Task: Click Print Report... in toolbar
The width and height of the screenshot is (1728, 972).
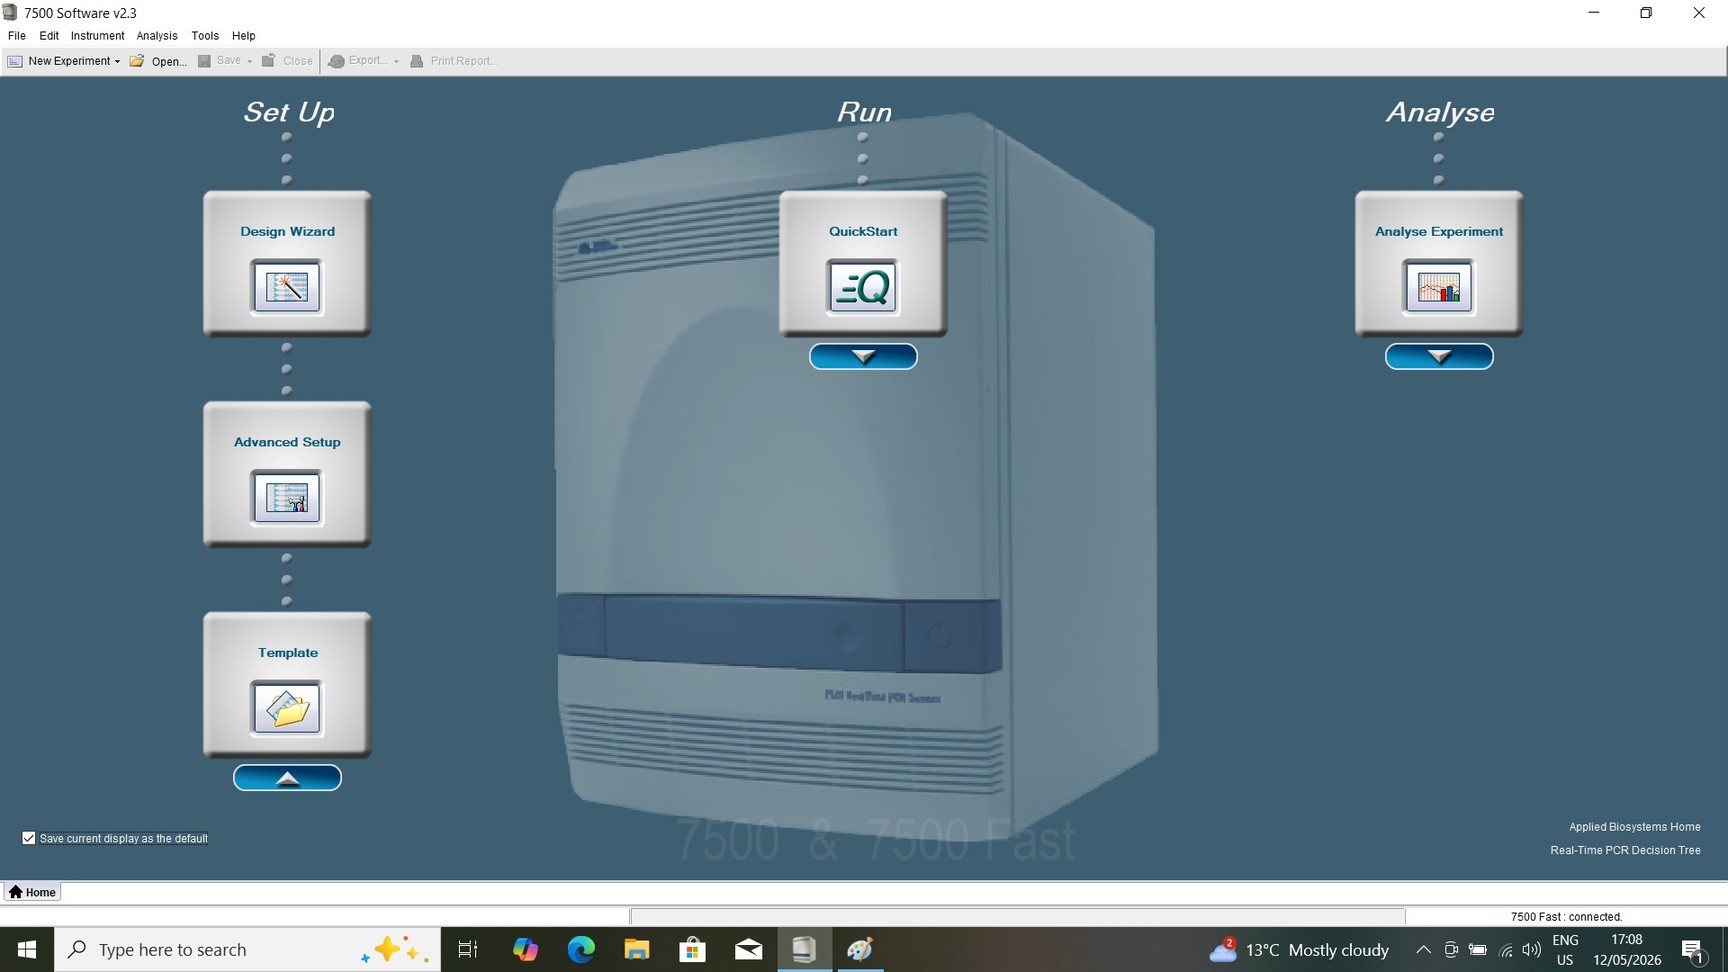Action: coord(453,61)
